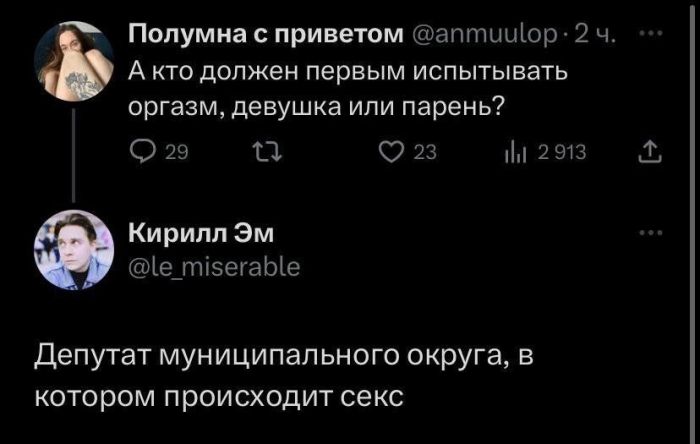Visit the @le_miserable handle
700x444 pixels.
tap(214, 266)
